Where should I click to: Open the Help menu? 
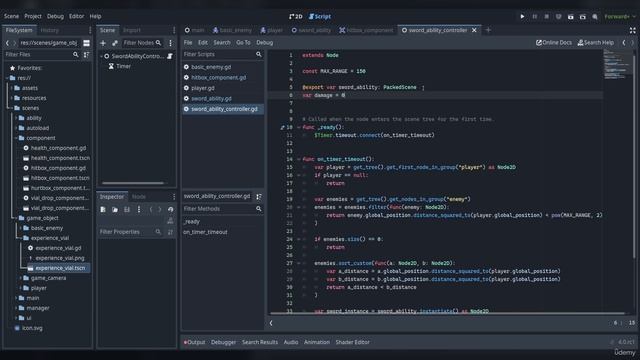click(95, 16)
